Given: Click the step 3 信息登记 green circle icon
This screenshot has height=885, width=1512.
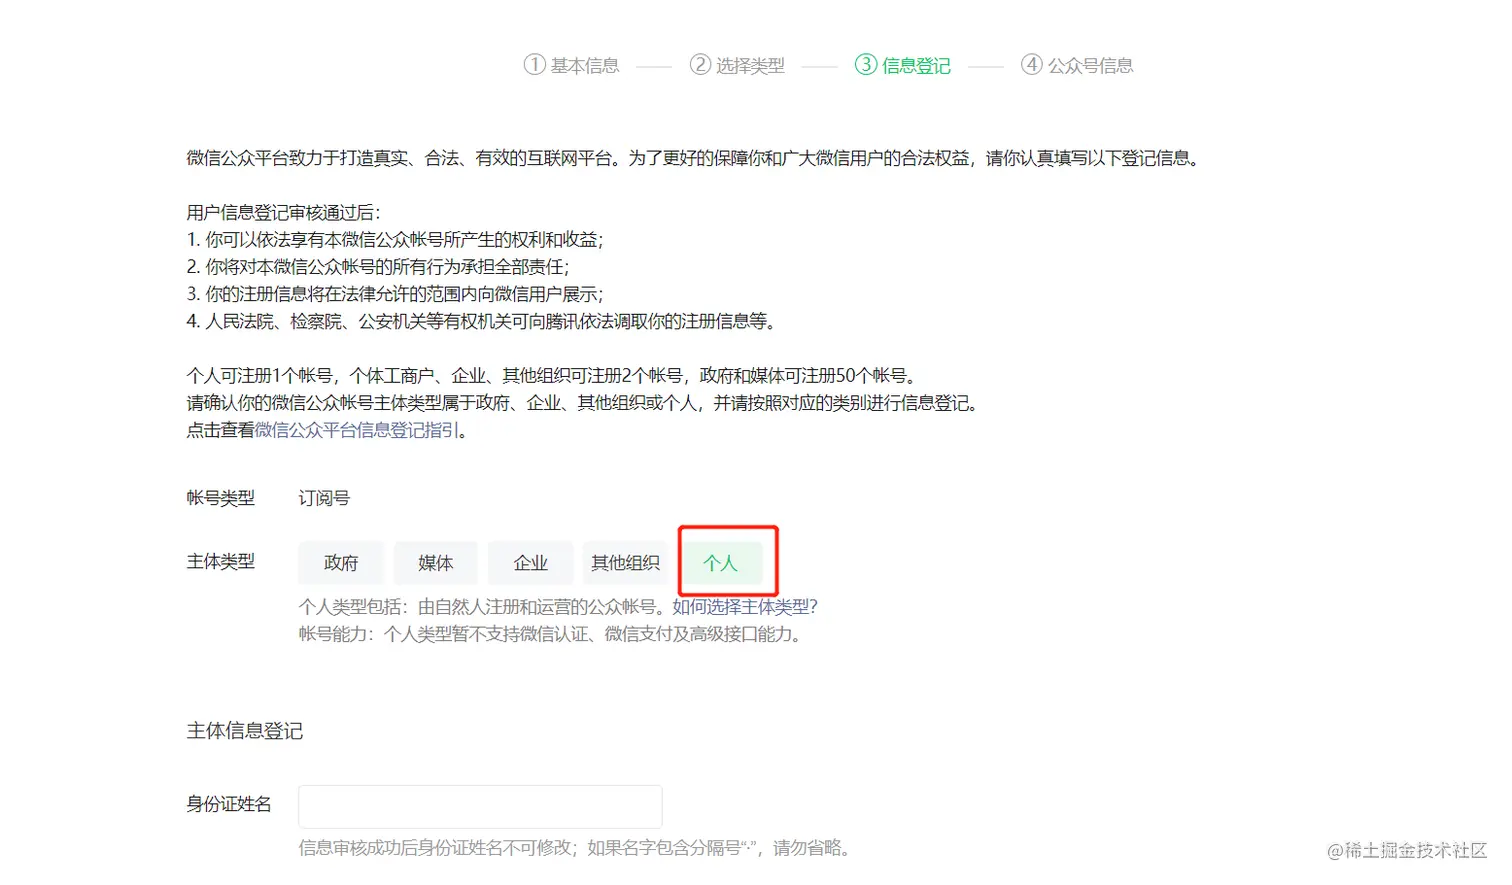Looking at the screenshot, I should coord(864,64).
